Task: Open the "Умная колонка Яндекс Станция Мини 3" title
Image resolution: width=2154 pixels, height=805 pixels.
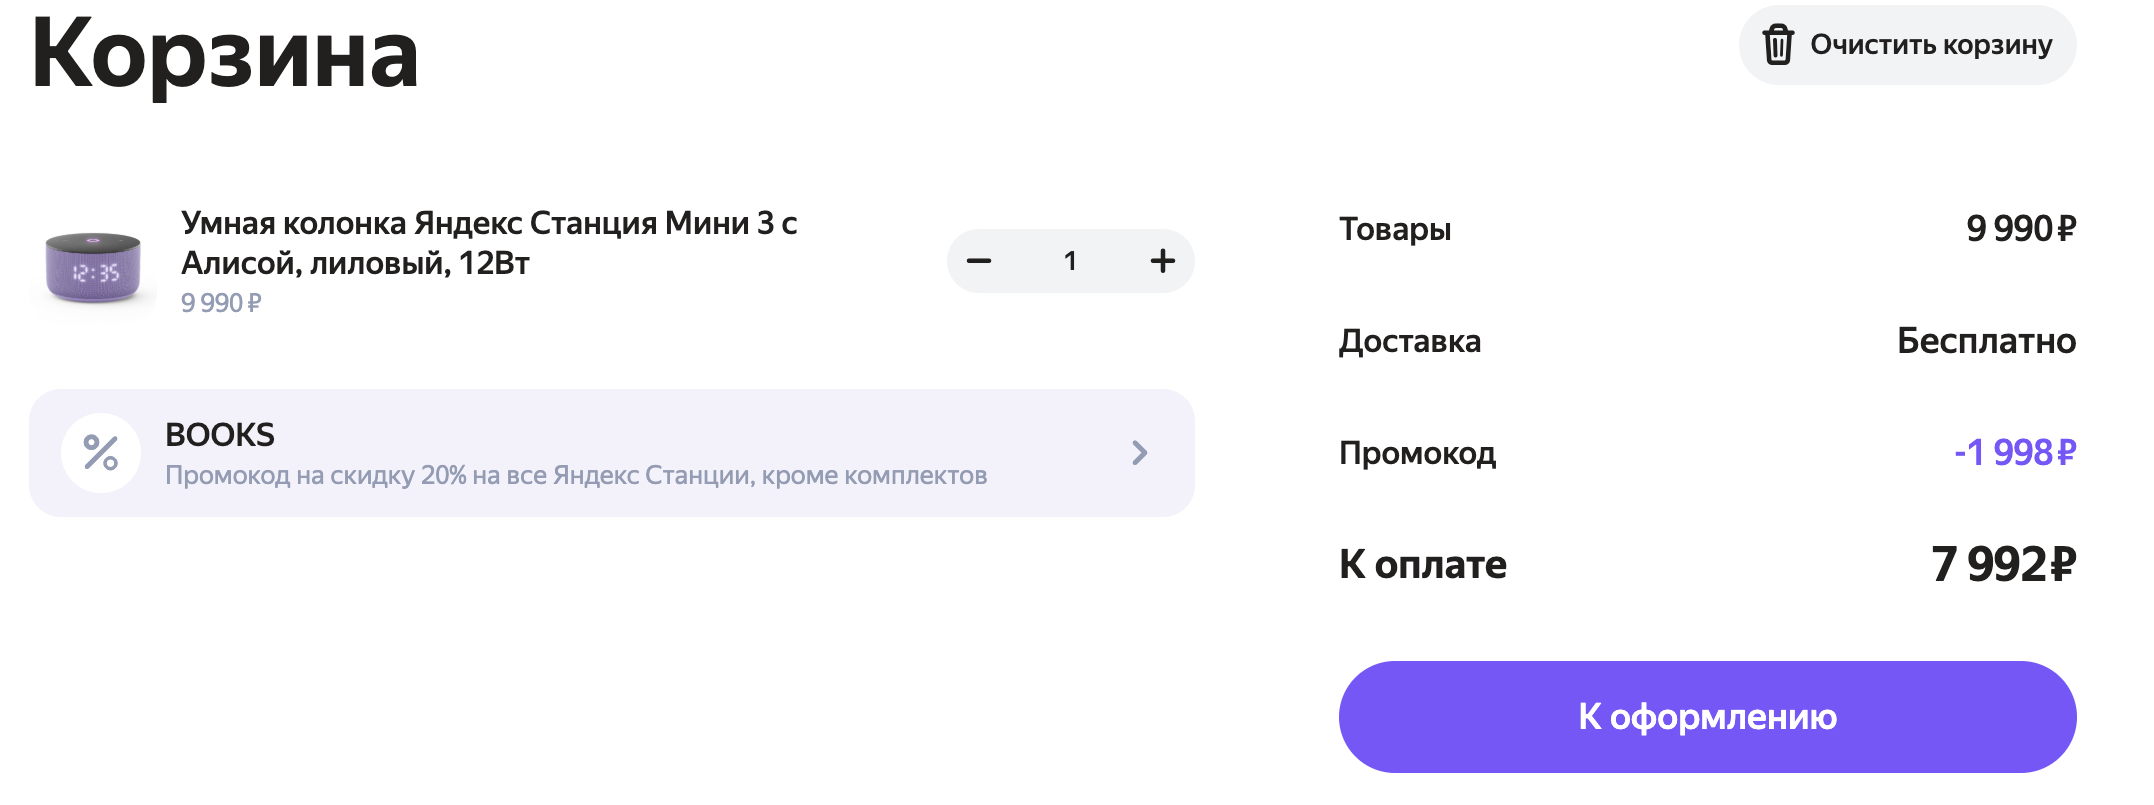Action: tap(488, 242)
